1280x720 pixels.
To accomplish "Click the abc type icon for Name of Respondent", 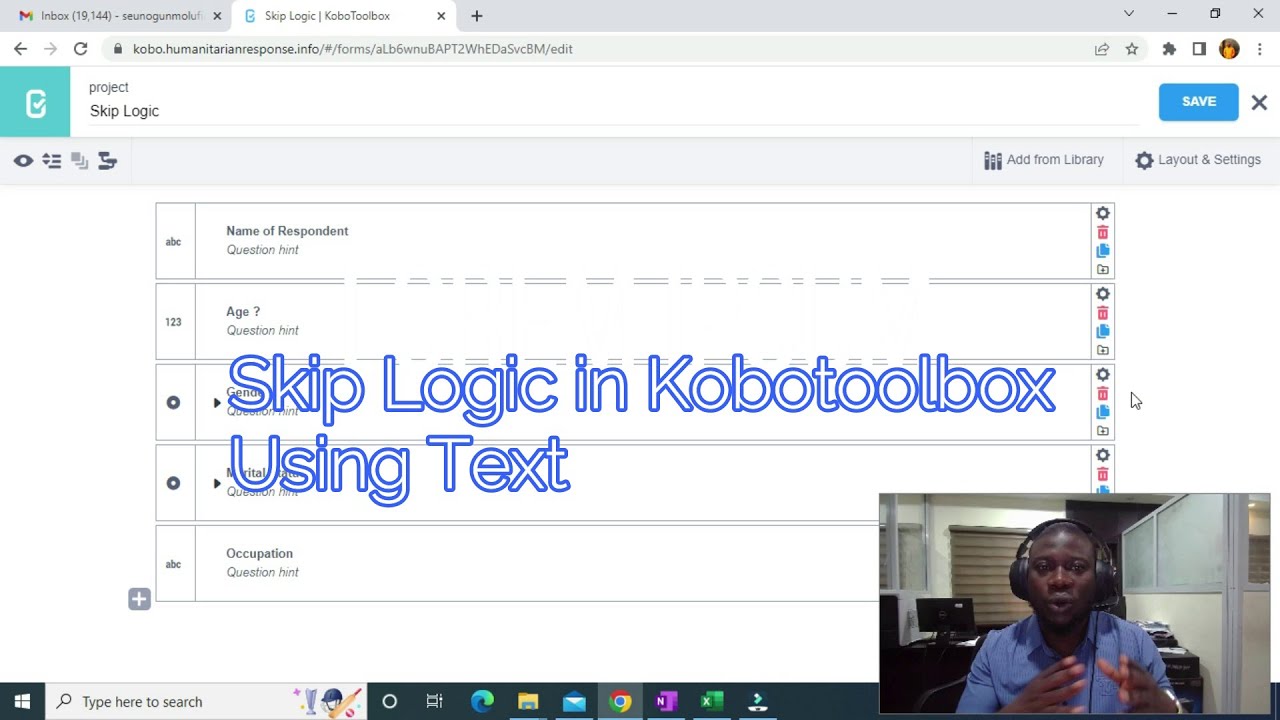I will coord(174,242).
